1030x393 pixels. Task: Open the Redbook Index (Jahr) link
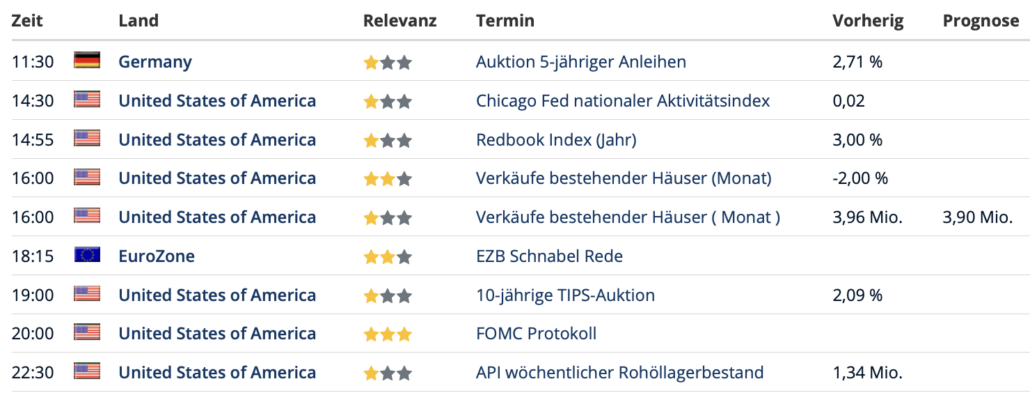(556, 140)
